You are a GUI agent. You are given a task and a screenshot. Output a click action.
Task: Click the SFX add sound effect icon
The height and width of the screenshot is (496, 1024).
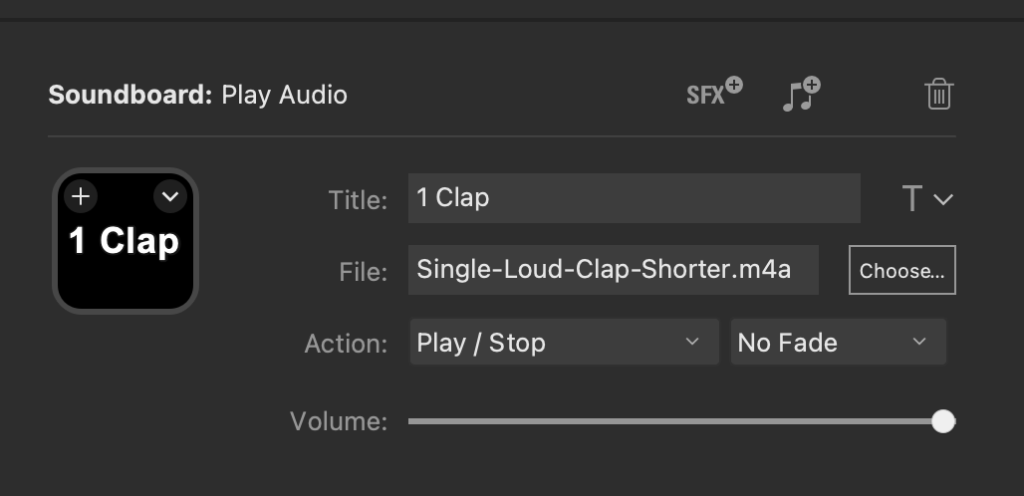[x=714, y=94]
